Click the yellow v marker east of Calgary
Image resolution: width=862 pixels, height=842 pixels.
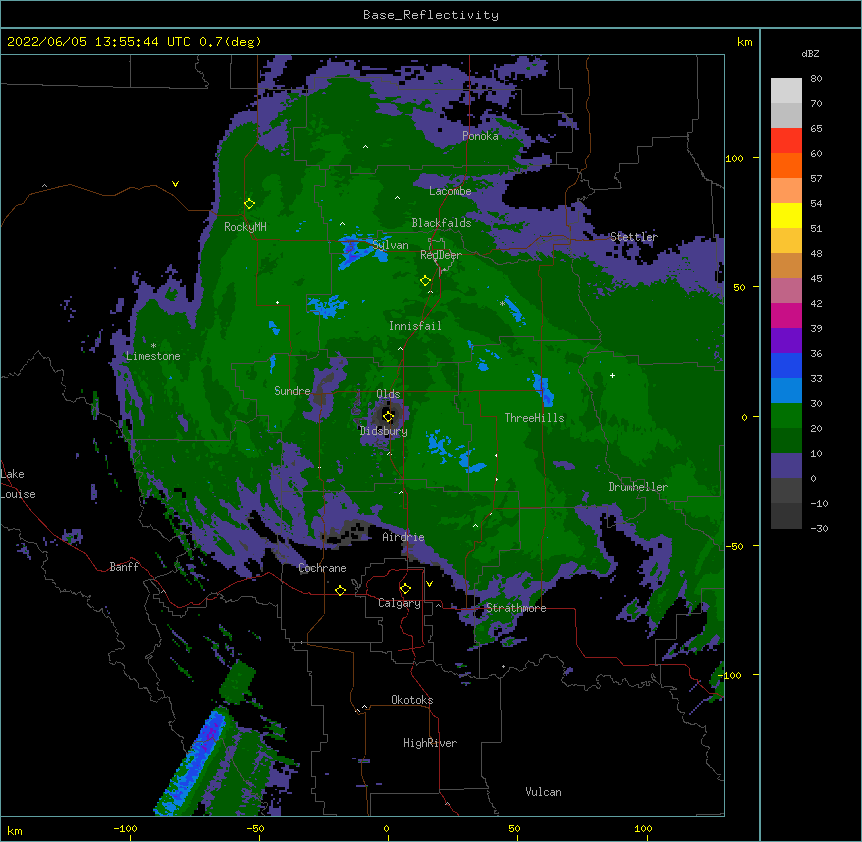(x=429, y=584)
